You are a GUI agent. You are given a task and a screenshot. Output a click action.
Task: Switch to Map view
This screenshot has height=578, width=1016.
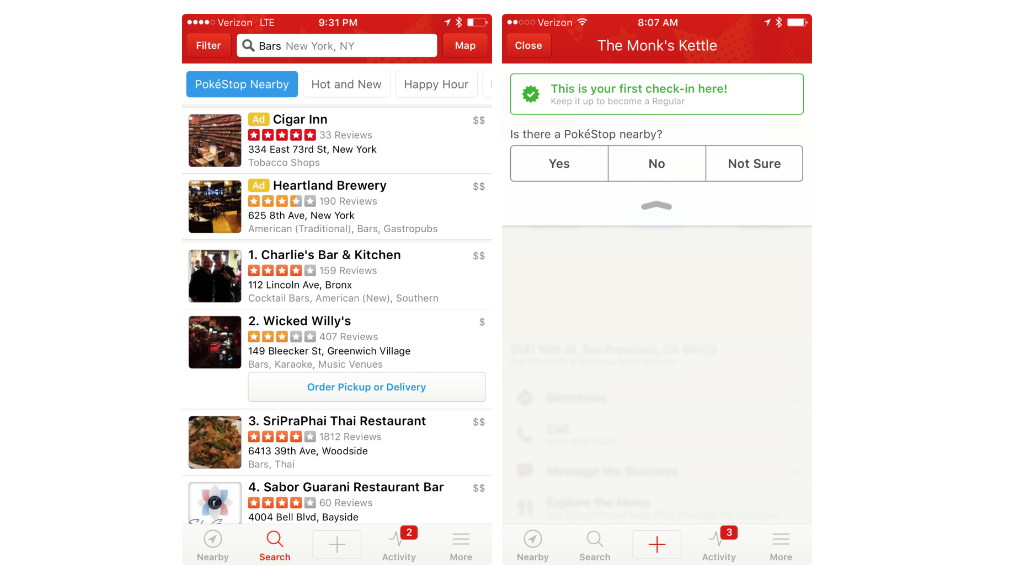[x=465, y=46]
